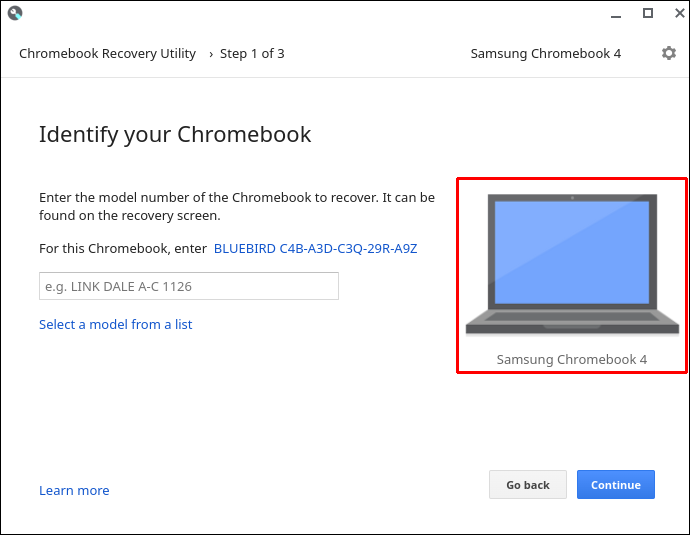Click the Identify your Chromebook heading
This screenshot has width=690, height=535.
click(x=175, y=135)
